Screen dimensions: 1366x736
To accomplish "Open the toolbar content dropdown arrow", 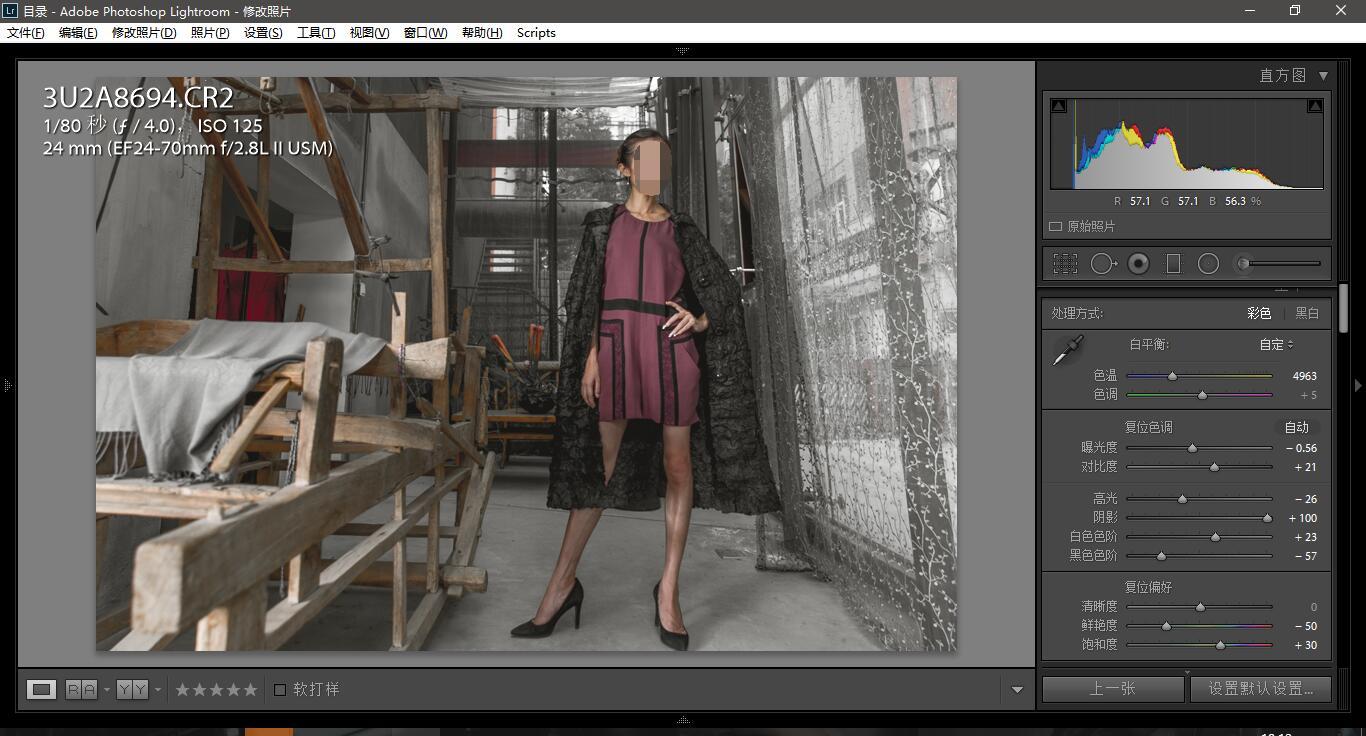I will tap(1017, 689).
